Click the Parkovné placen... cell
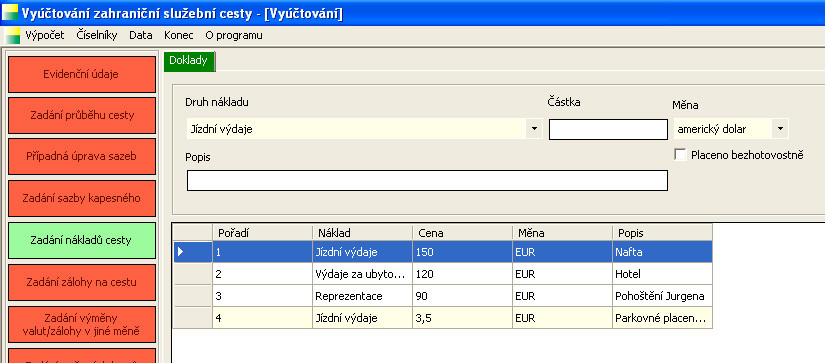 pos(662,318)
